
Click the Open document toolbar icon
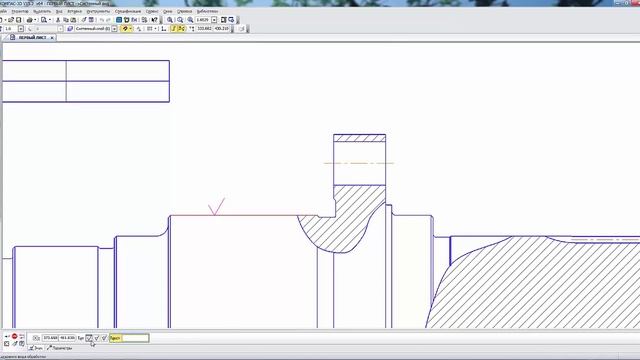pyautogui.click(x=11, y=20)
